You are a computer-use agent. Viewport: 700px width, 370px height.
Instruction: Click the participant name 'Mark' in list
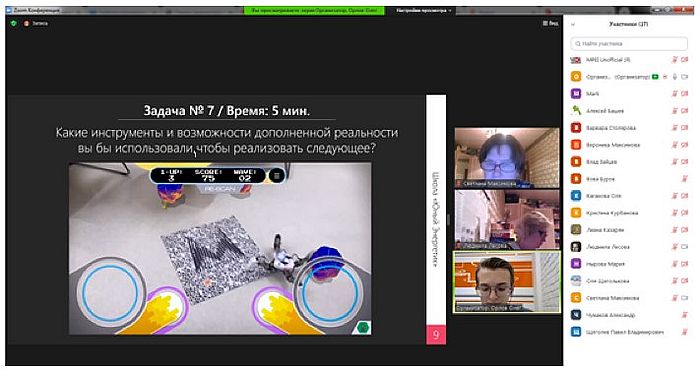click(x=592, y=94)
